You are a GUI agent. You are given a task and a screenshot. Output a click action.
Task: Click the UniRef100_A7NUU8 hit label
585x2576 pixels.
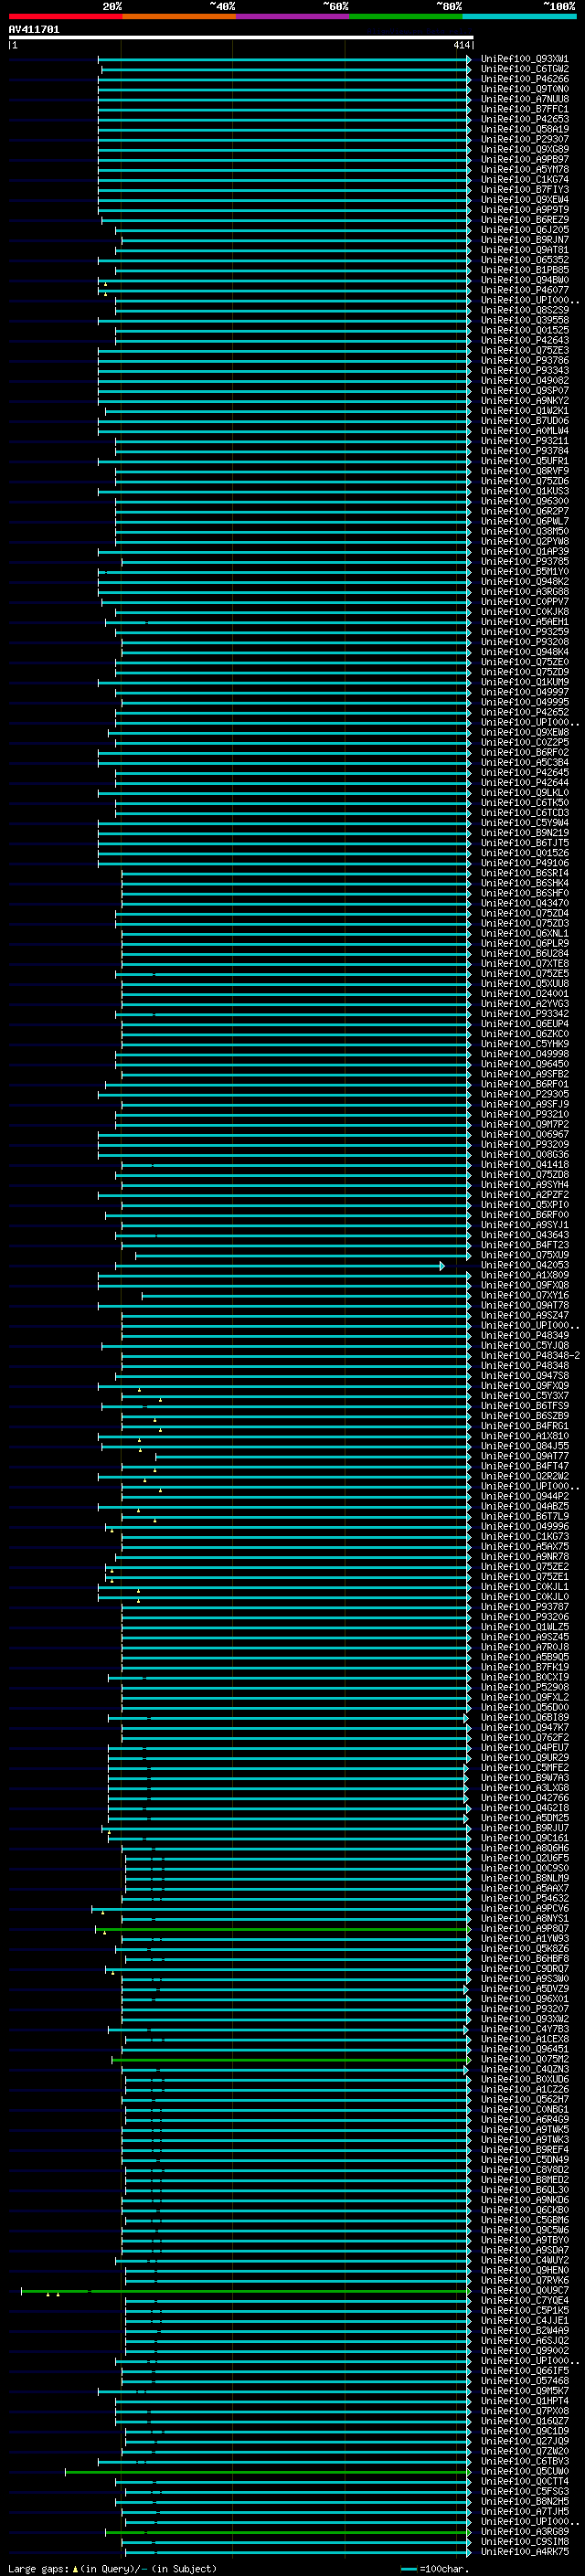(525, 99)
